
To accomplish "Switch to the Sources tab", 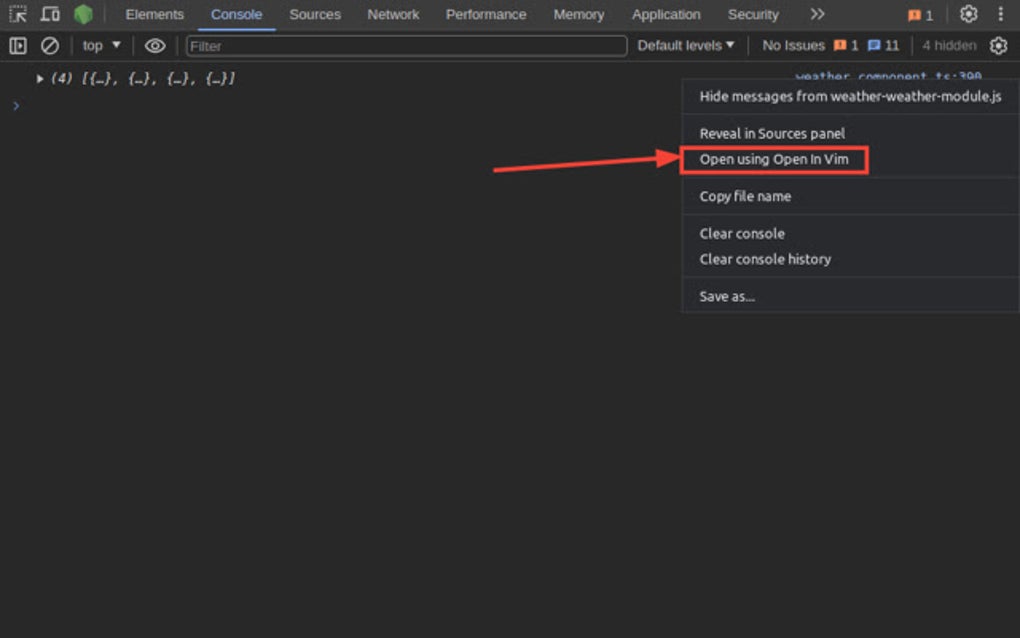I will (315, 14).
